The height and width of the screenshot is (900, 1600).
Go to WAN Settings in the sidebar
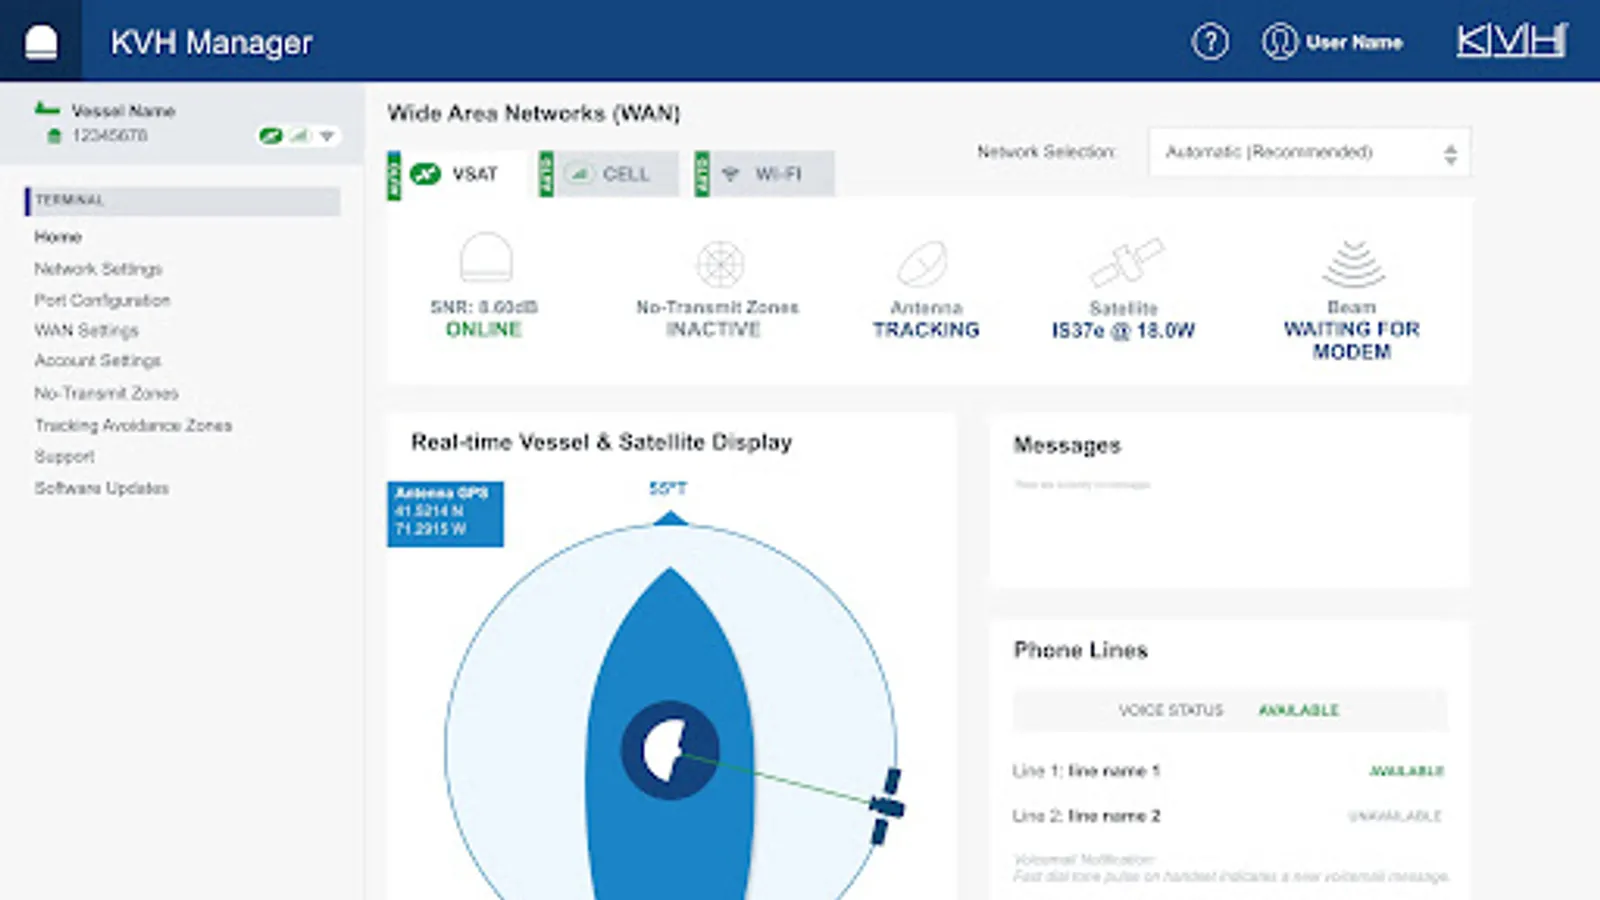[x=86, y=330]
